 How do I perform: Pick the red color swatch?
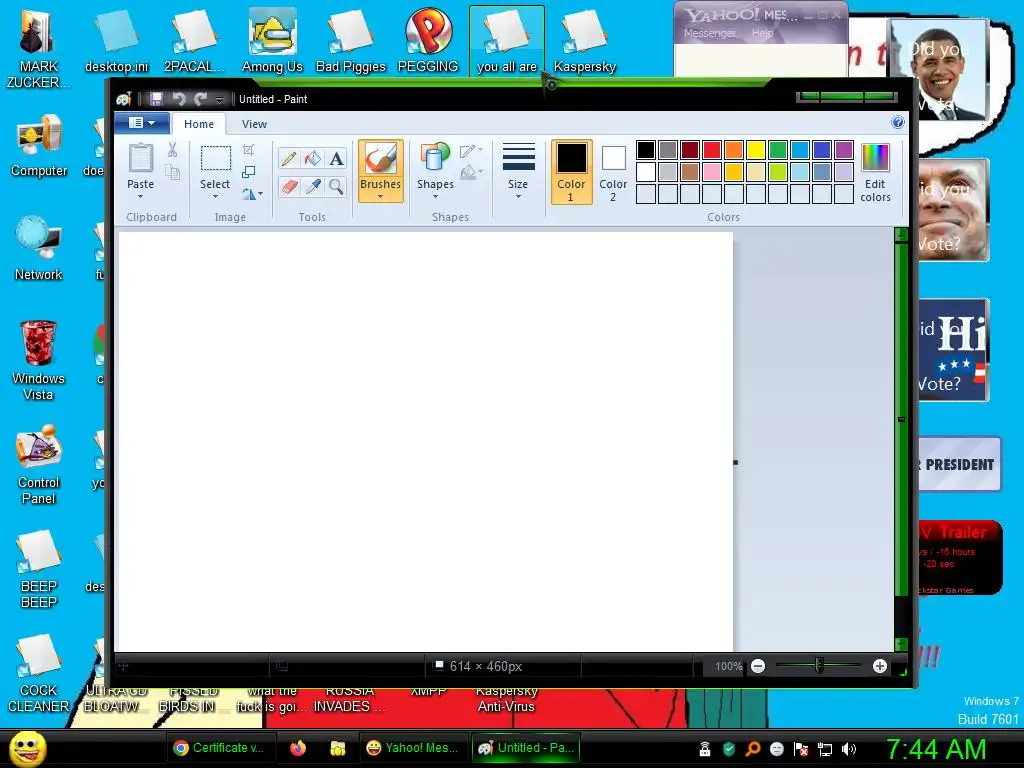point(712,150)
